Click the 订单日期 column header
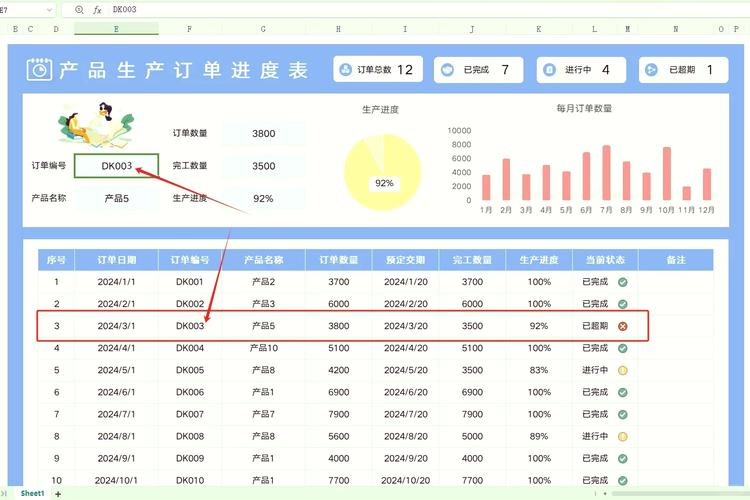 pos(116,260)
